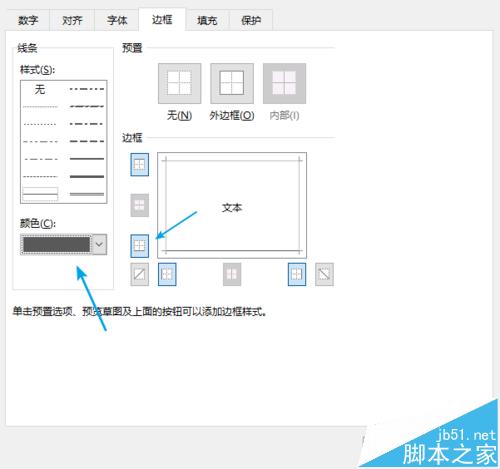Click the 颜色(C): label

tap(38, 223)
